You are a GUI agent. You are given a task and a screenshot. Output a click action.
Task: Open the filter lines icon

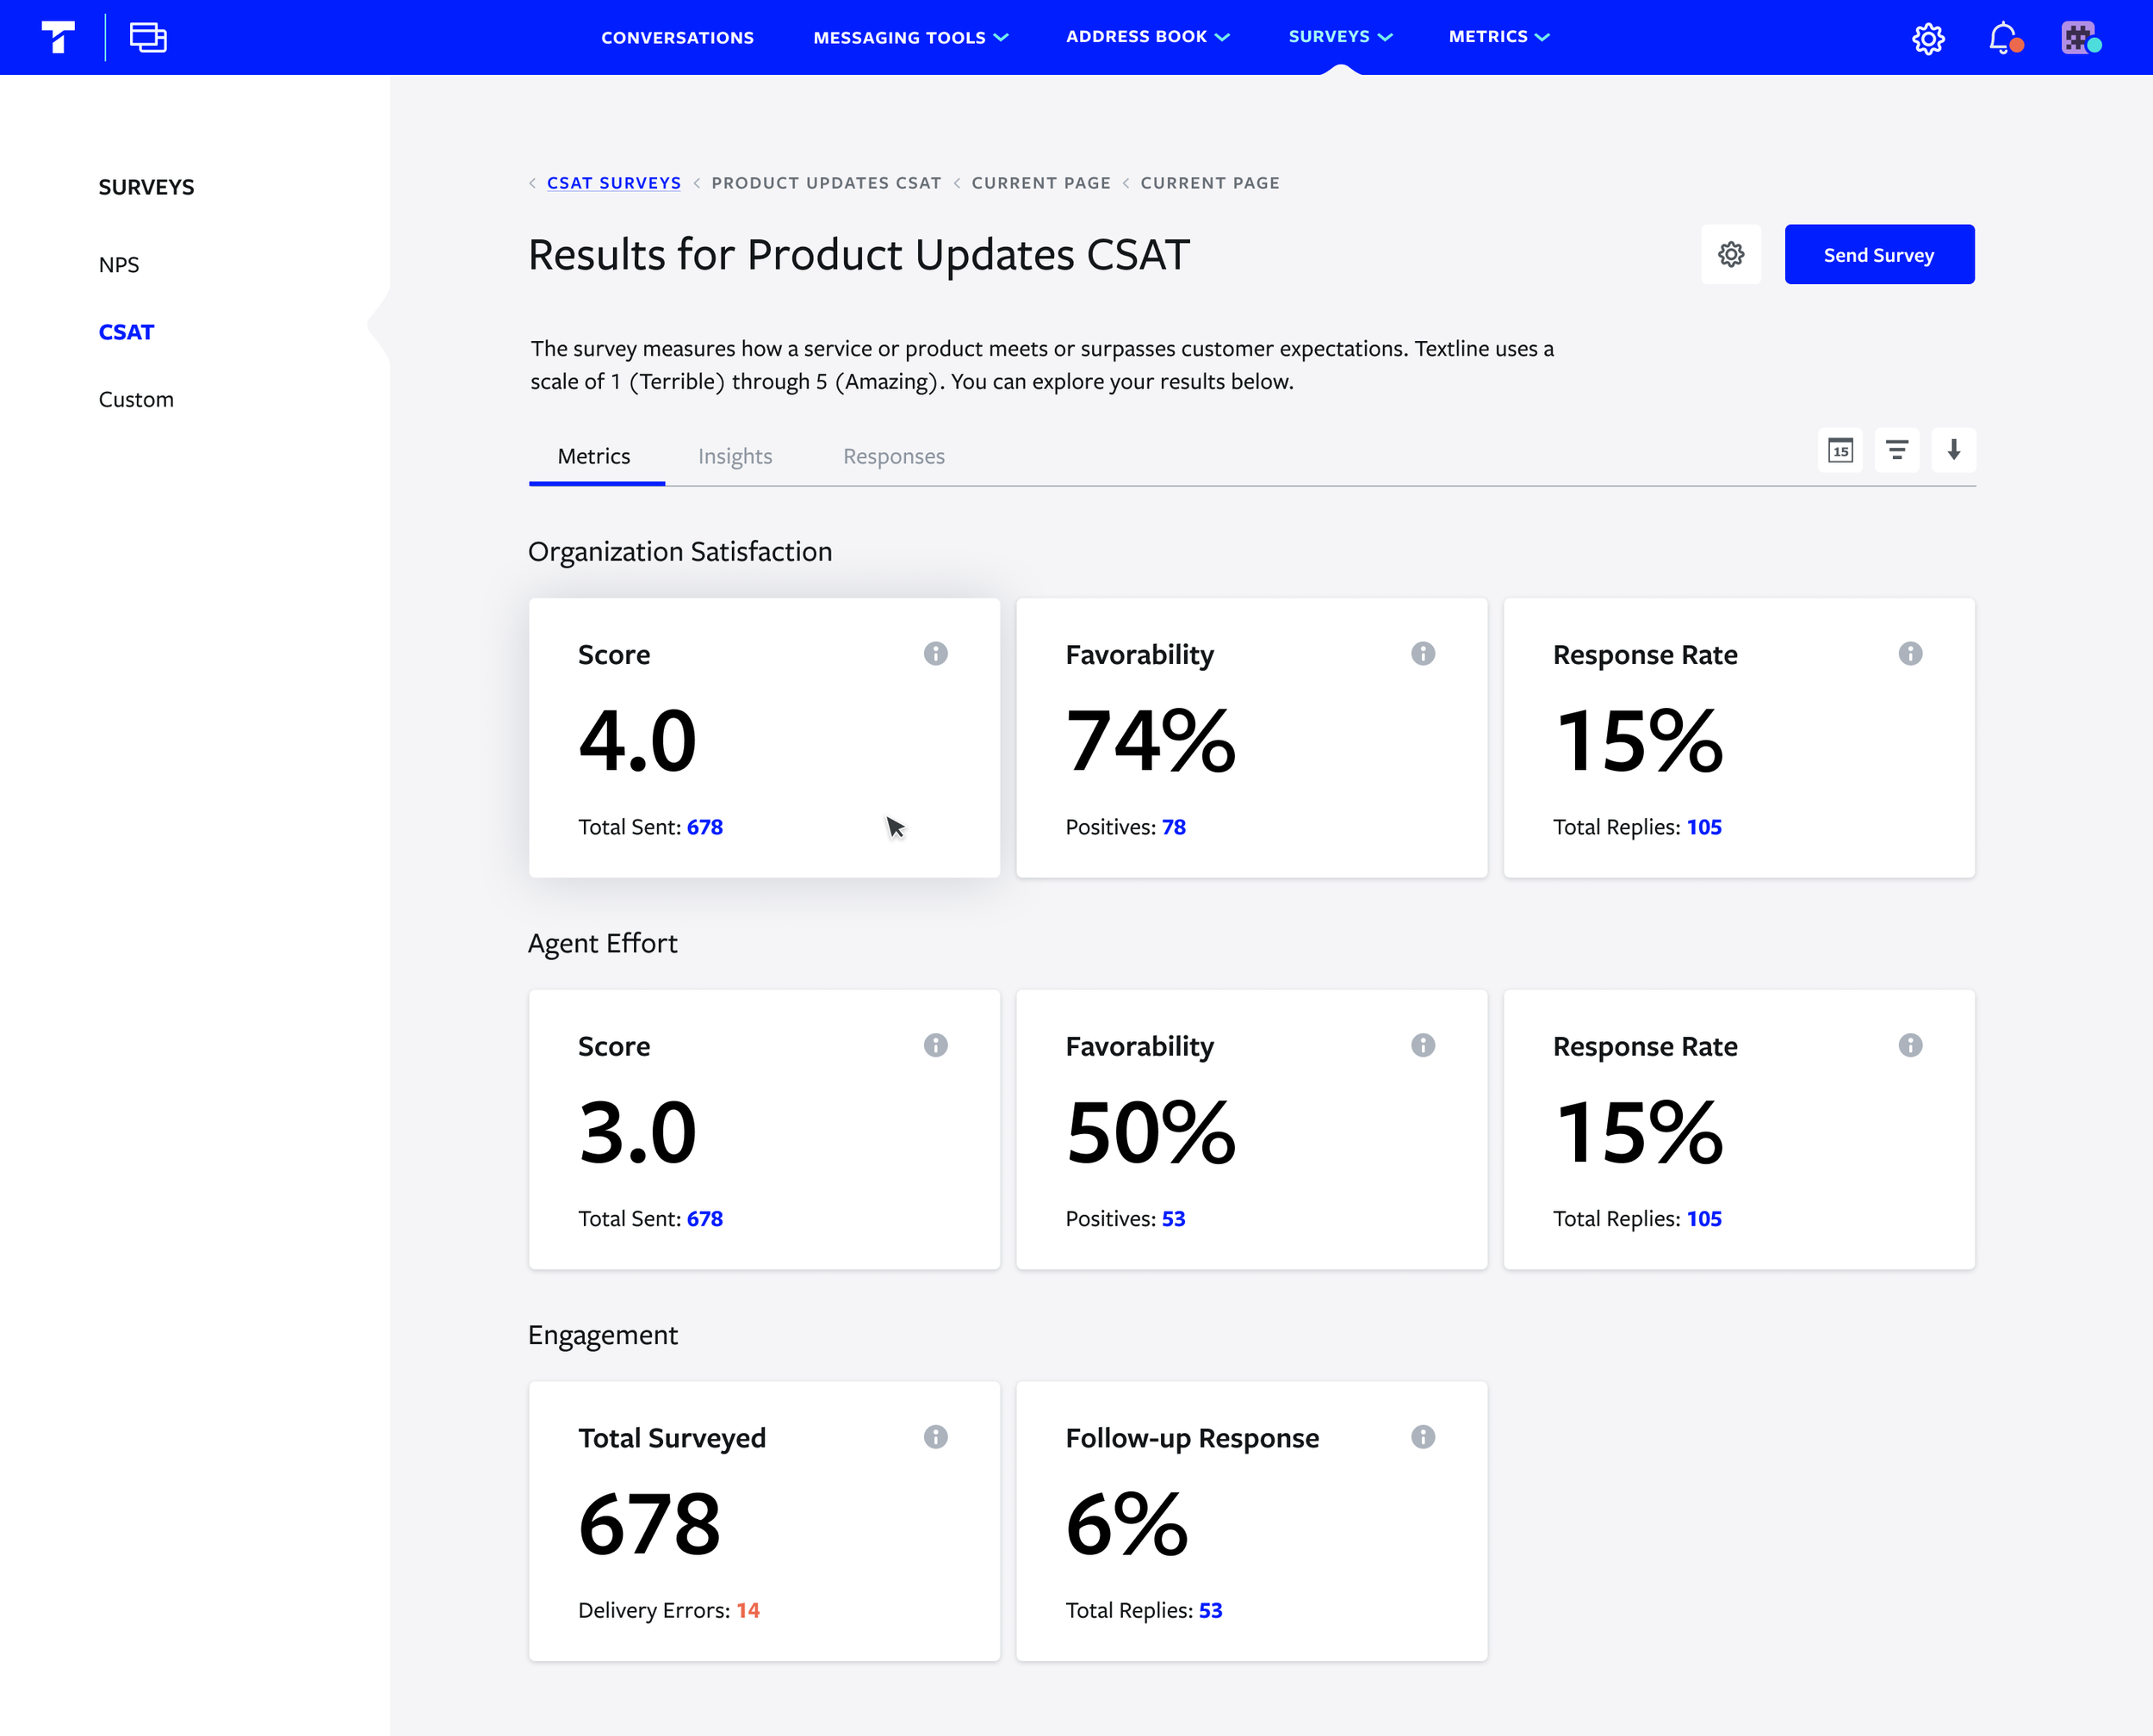[x=1897, y=450]
